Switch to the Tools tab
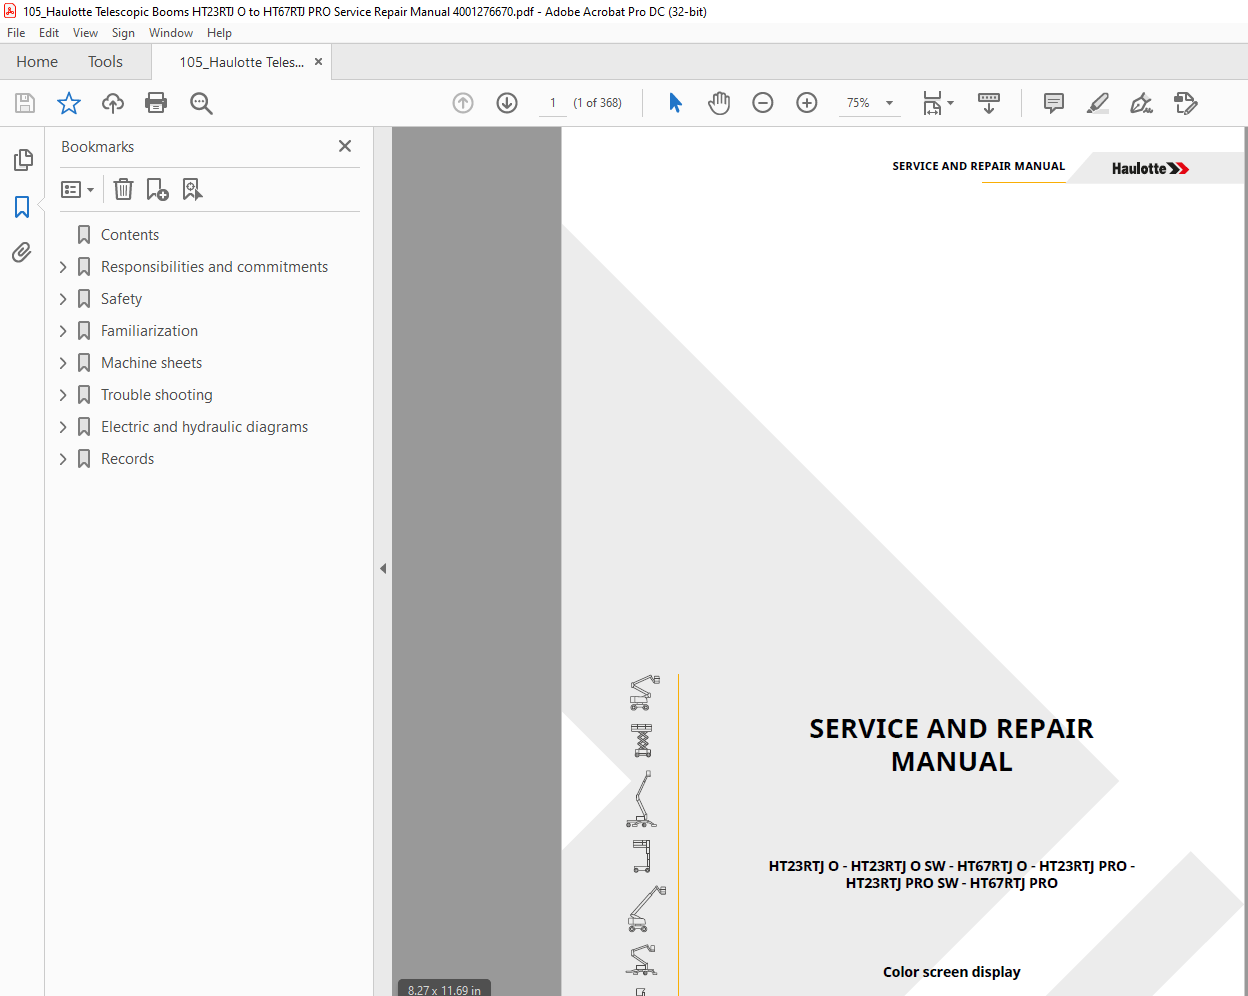 [x=105, y=62]
